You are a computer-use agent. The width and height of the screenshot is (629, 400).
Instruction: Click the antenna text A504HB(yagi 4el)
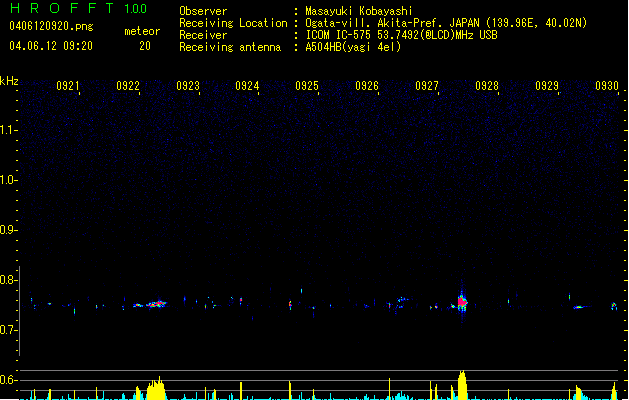(353, 47)
